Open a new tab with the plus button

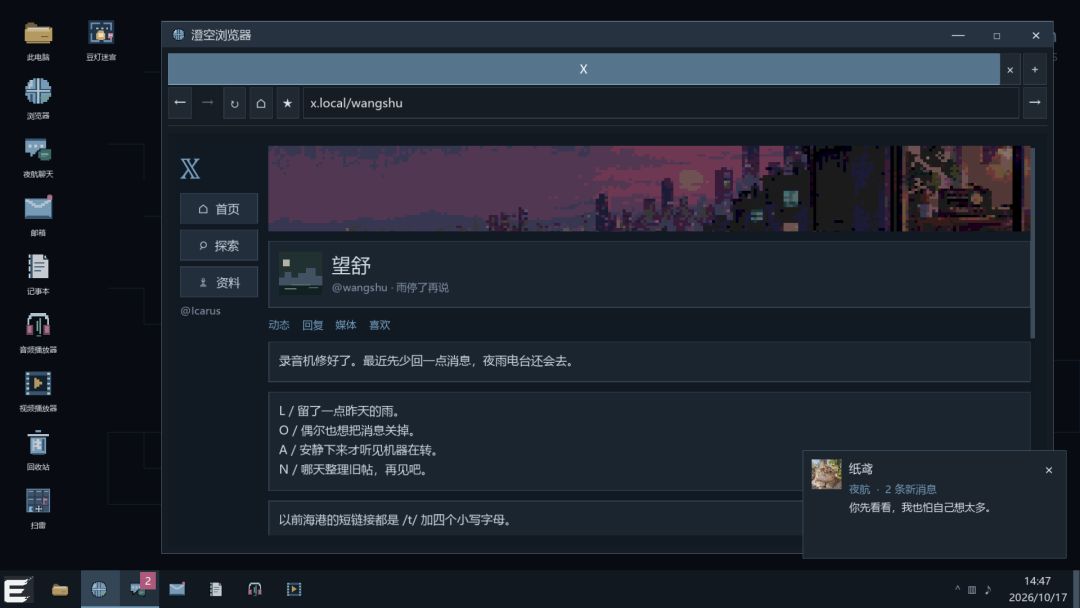(1035, 69)
